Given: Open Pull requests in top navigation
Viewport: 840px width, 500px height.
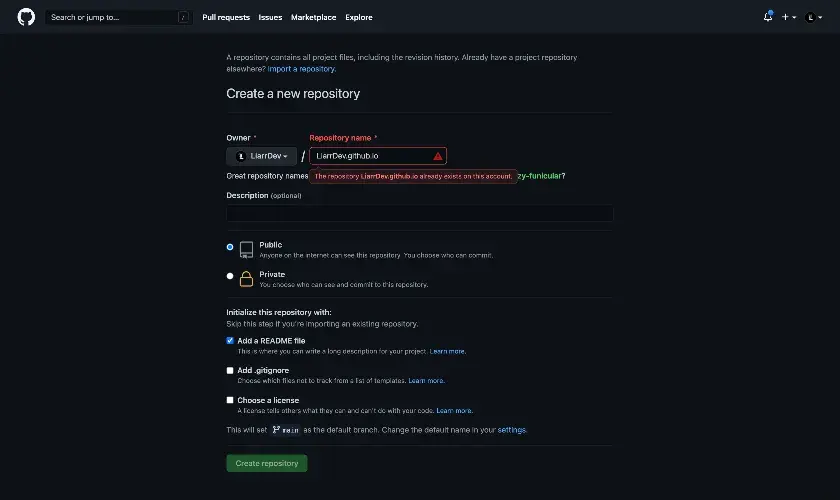Looking at the screenshot, I should tap(226, 17).
